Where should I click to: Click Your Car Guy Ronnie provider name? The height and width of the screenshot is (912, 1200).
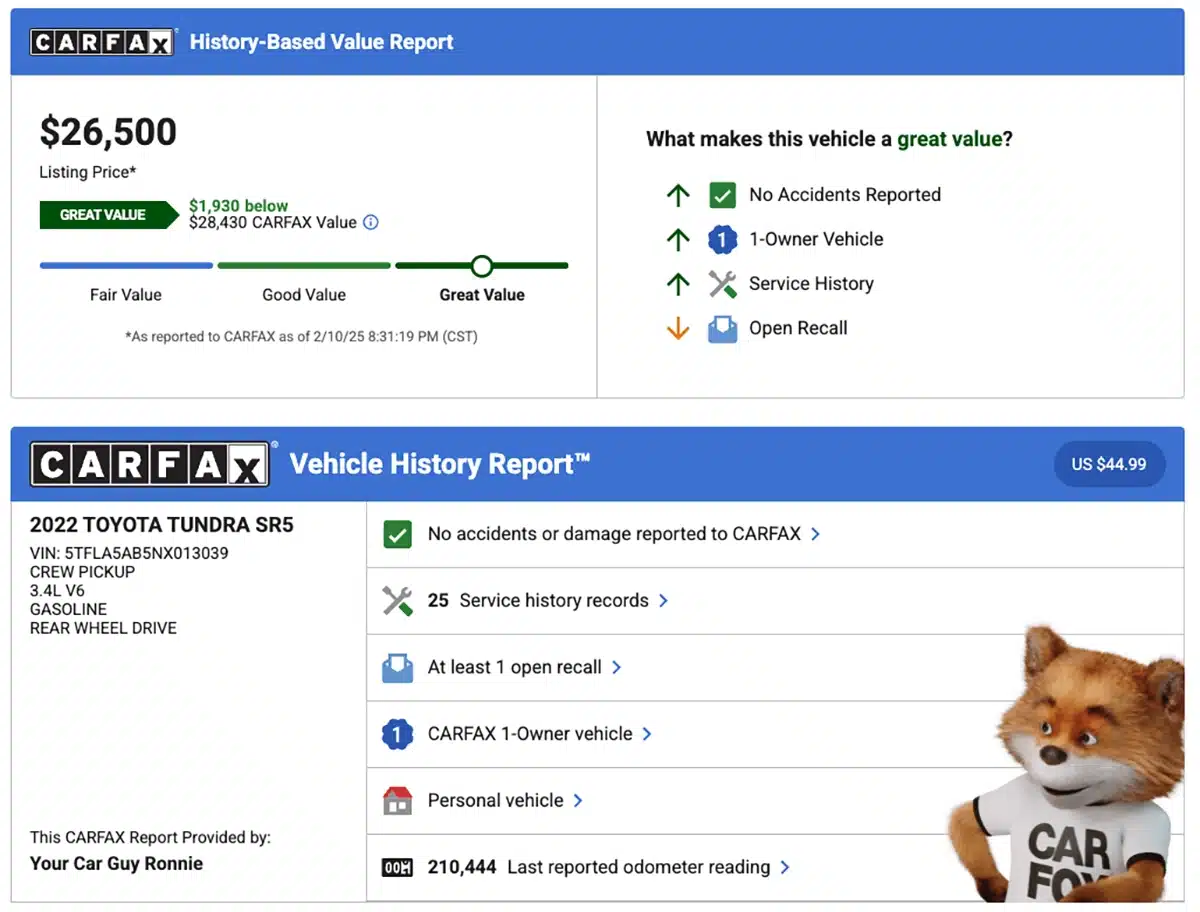[116, 863]
